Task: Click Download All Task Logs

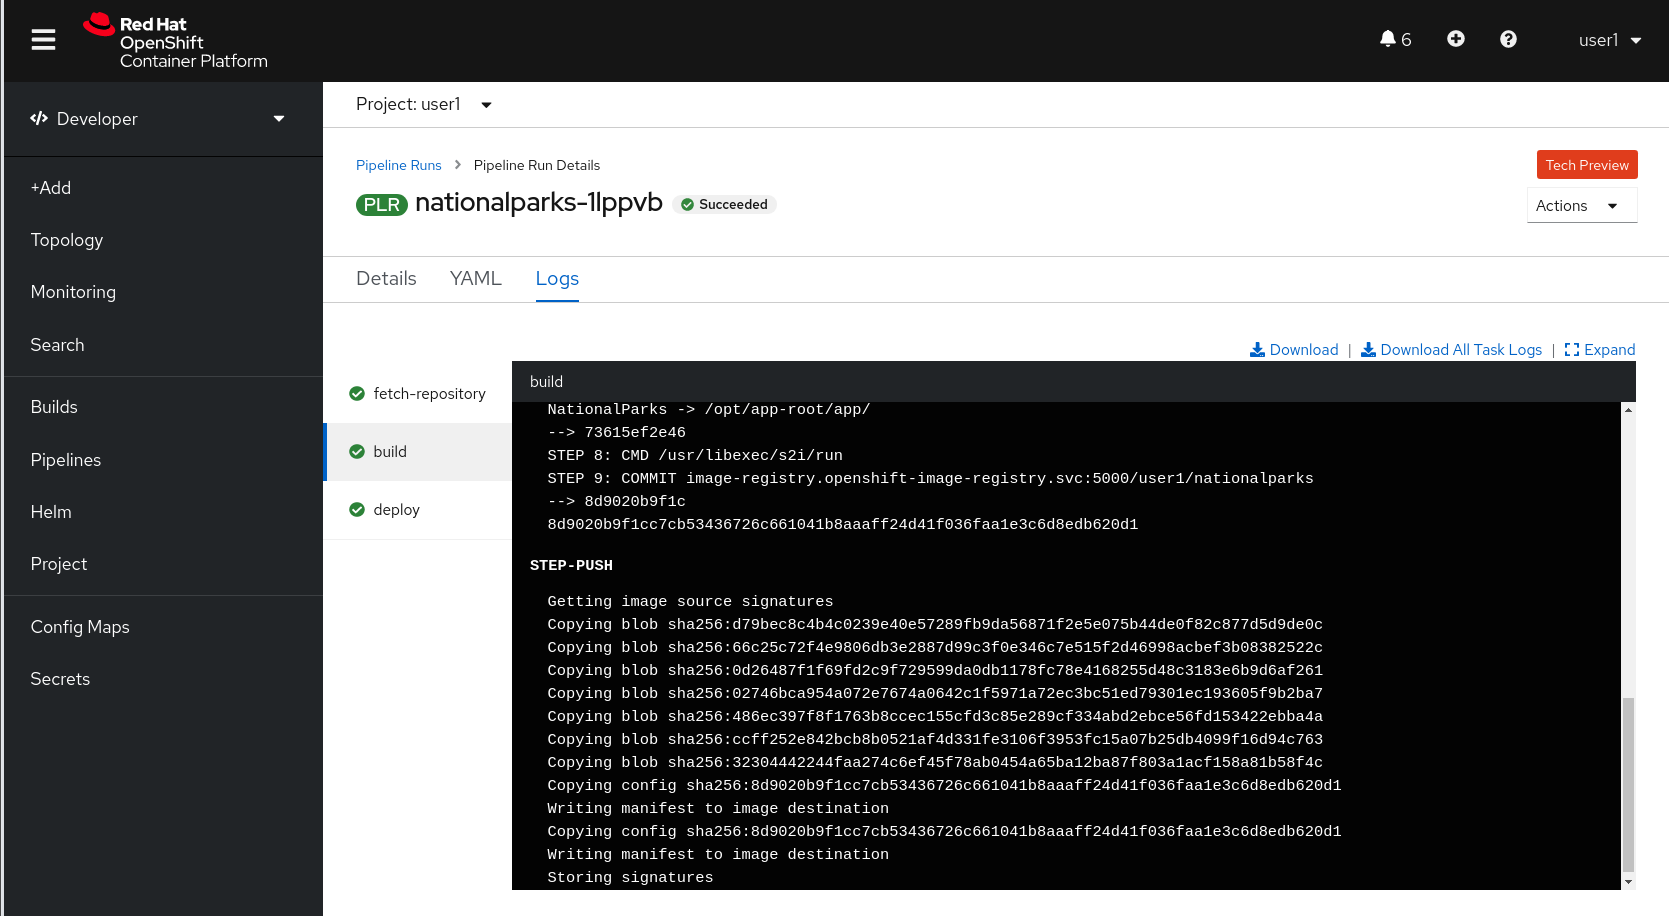Action: [x=1461, y=349]
